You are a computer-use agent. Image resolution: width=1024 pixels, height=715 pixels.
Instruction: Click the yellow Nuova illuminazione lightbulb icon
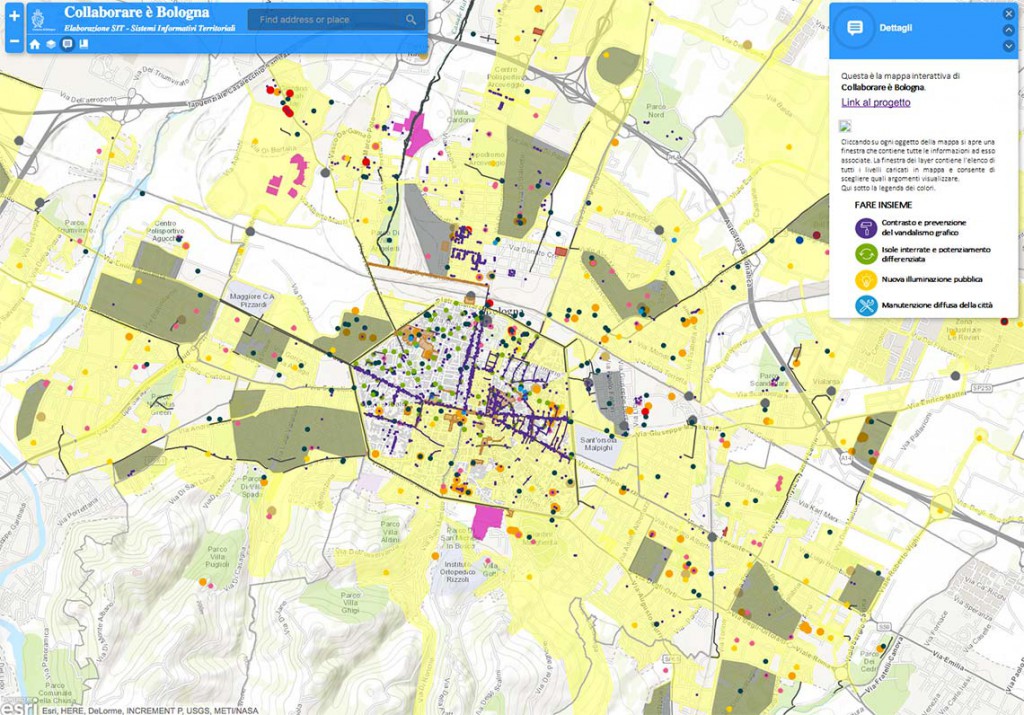pyautogui.click(x=866, y=280)
